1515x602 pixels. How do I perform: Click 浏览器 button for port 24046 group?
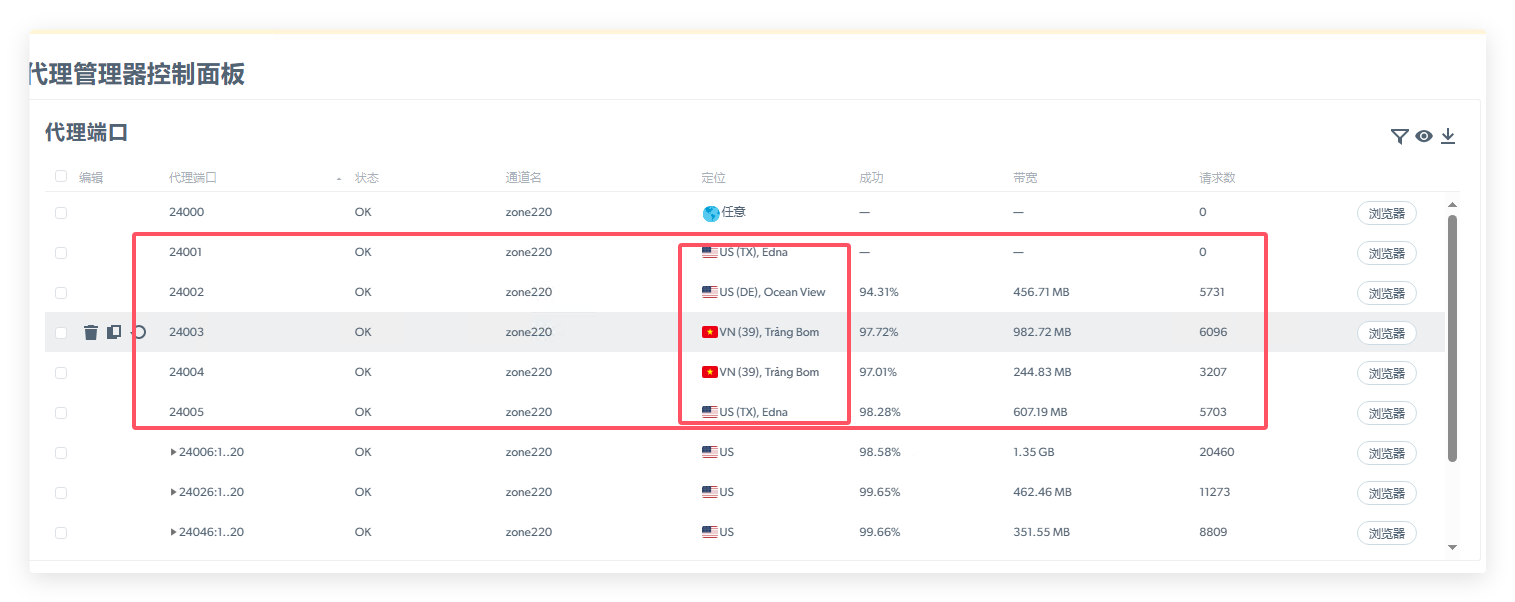click(1386, 533)
